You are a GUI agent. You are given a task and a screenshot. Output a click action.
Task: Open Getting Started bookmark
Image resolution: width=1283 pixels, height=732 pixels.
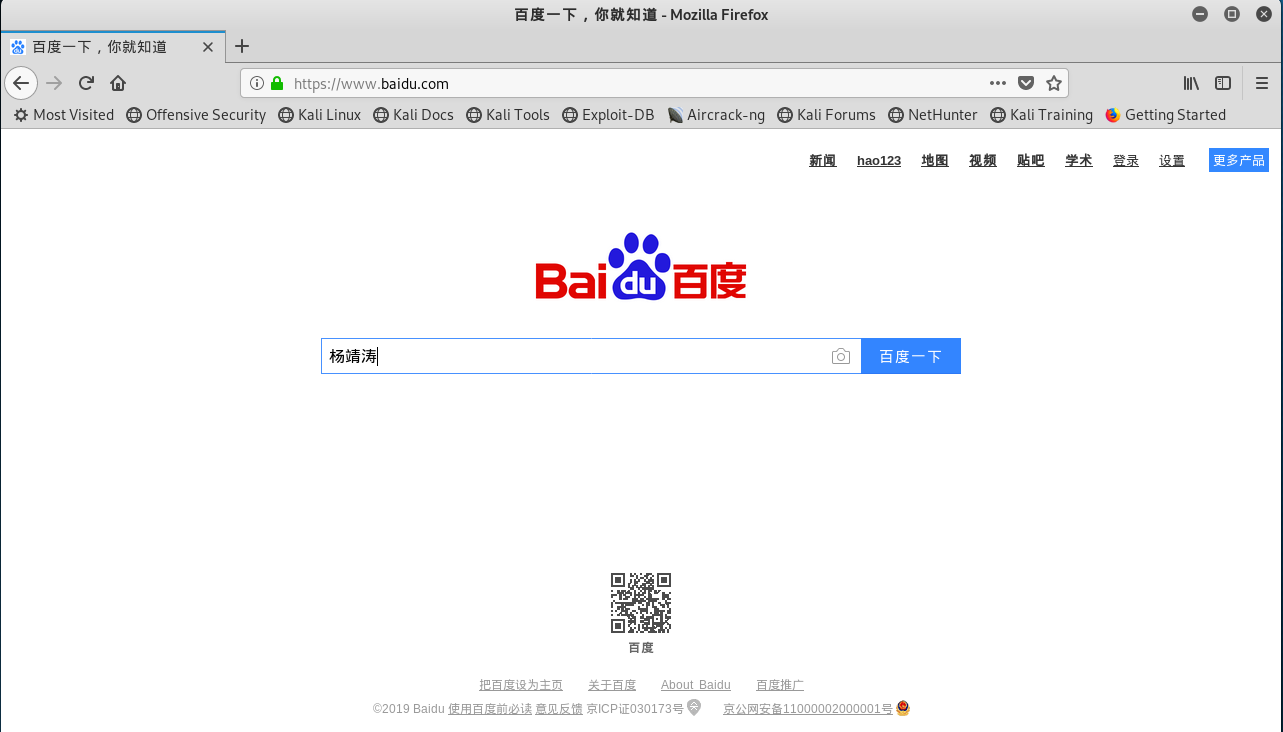click(x=1165, y=115)
